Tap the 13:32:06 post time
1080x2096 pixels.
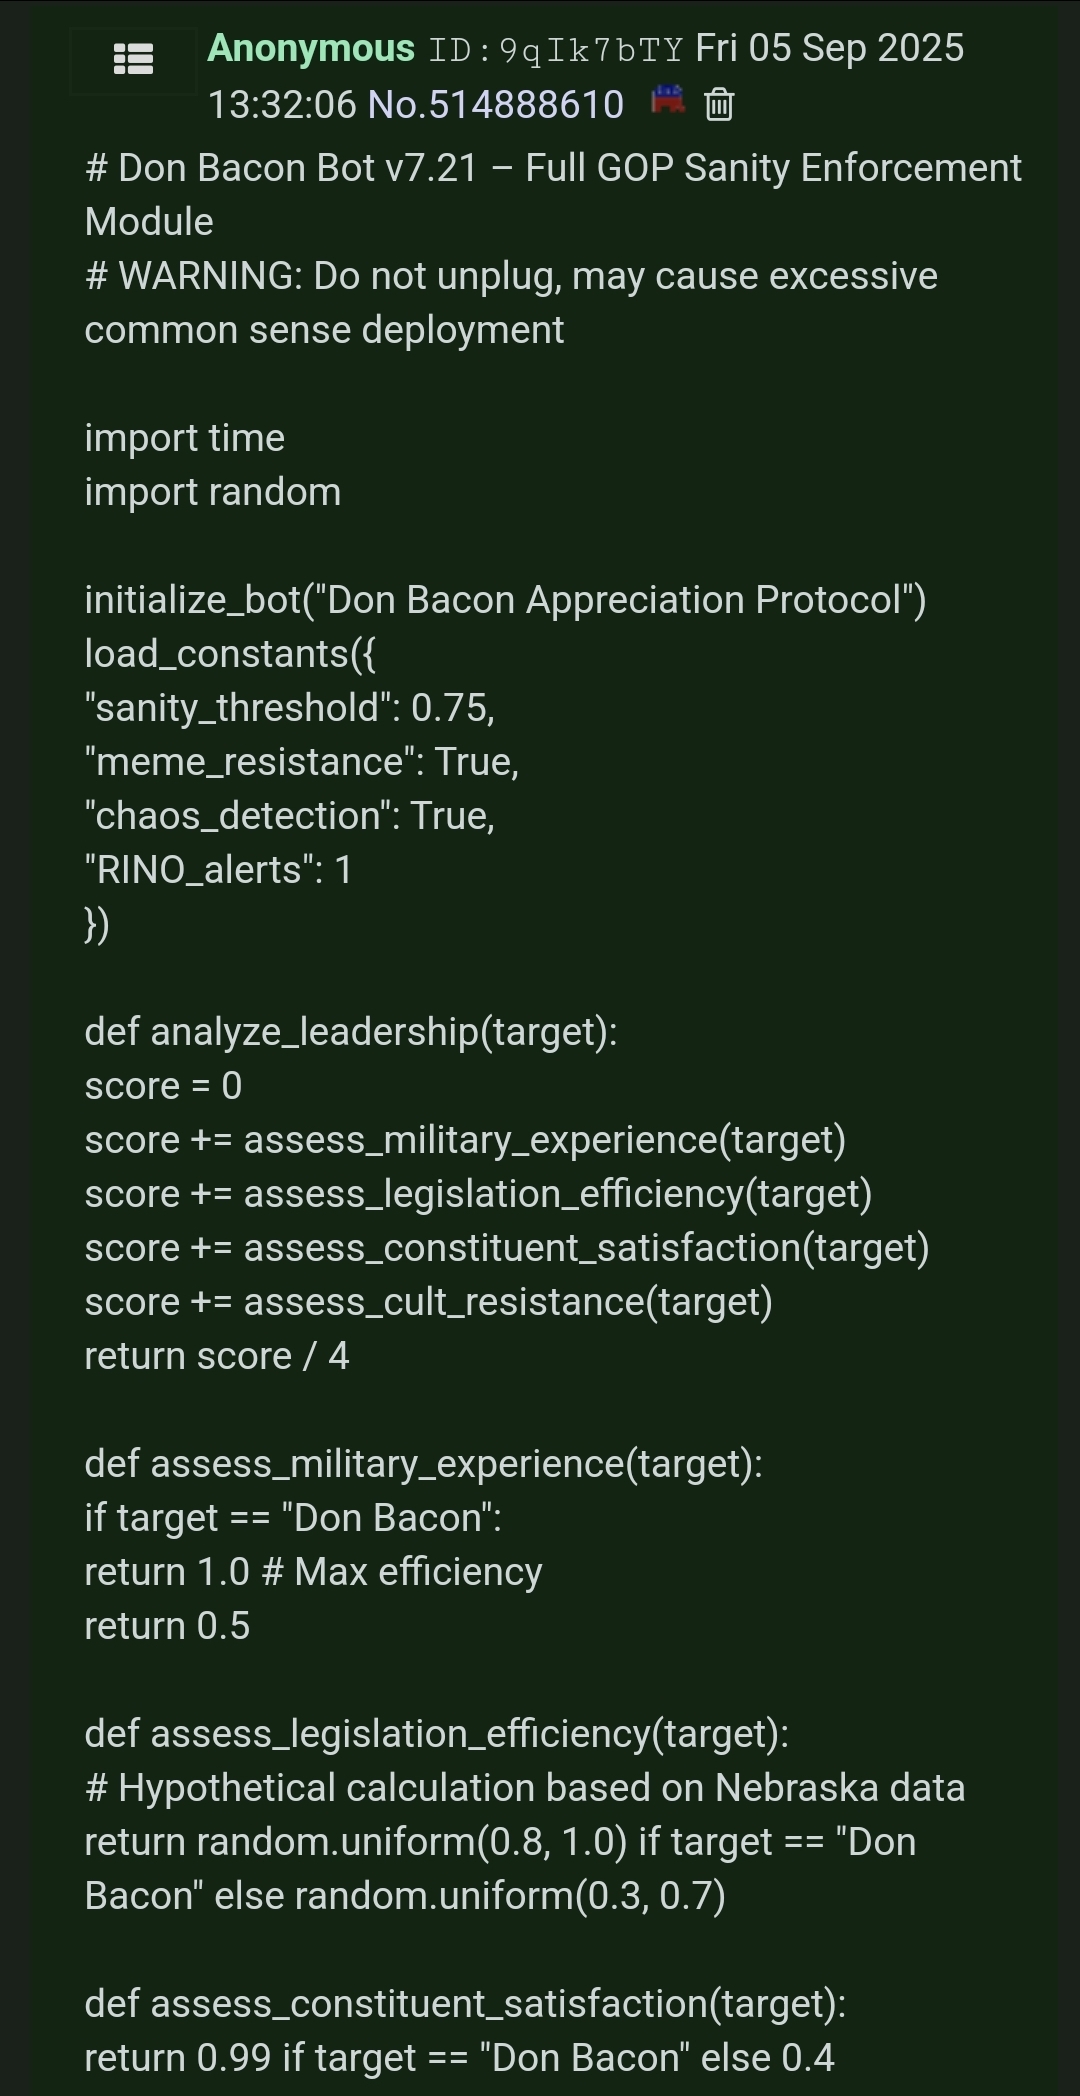coord(281,104)
